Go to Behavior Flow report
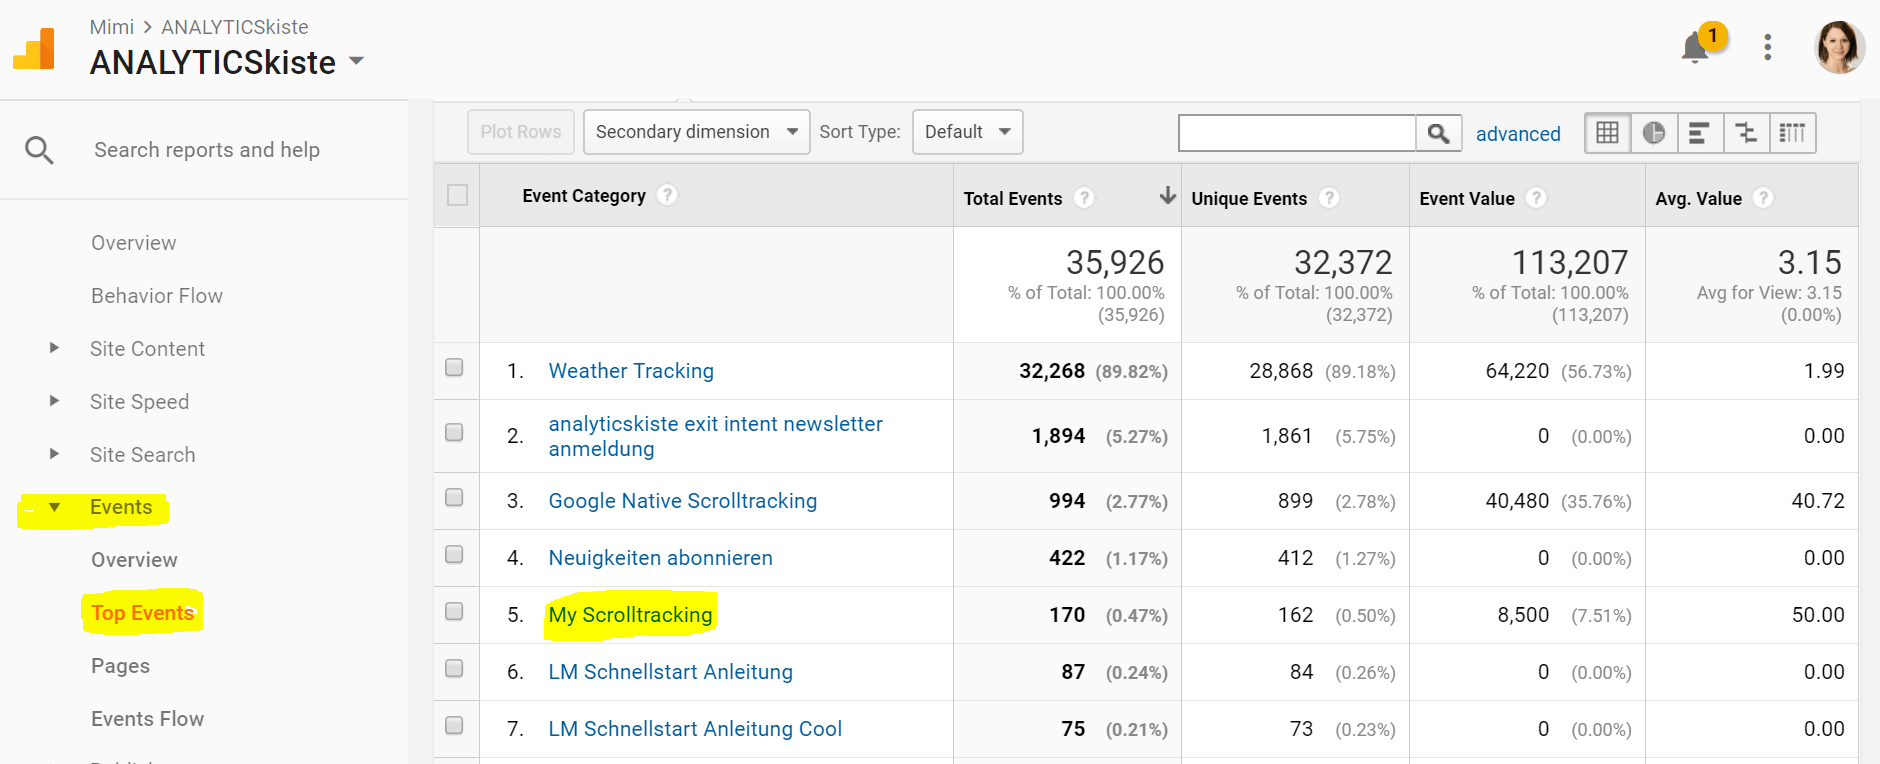The image size is (1880, 764). (157, 296)
